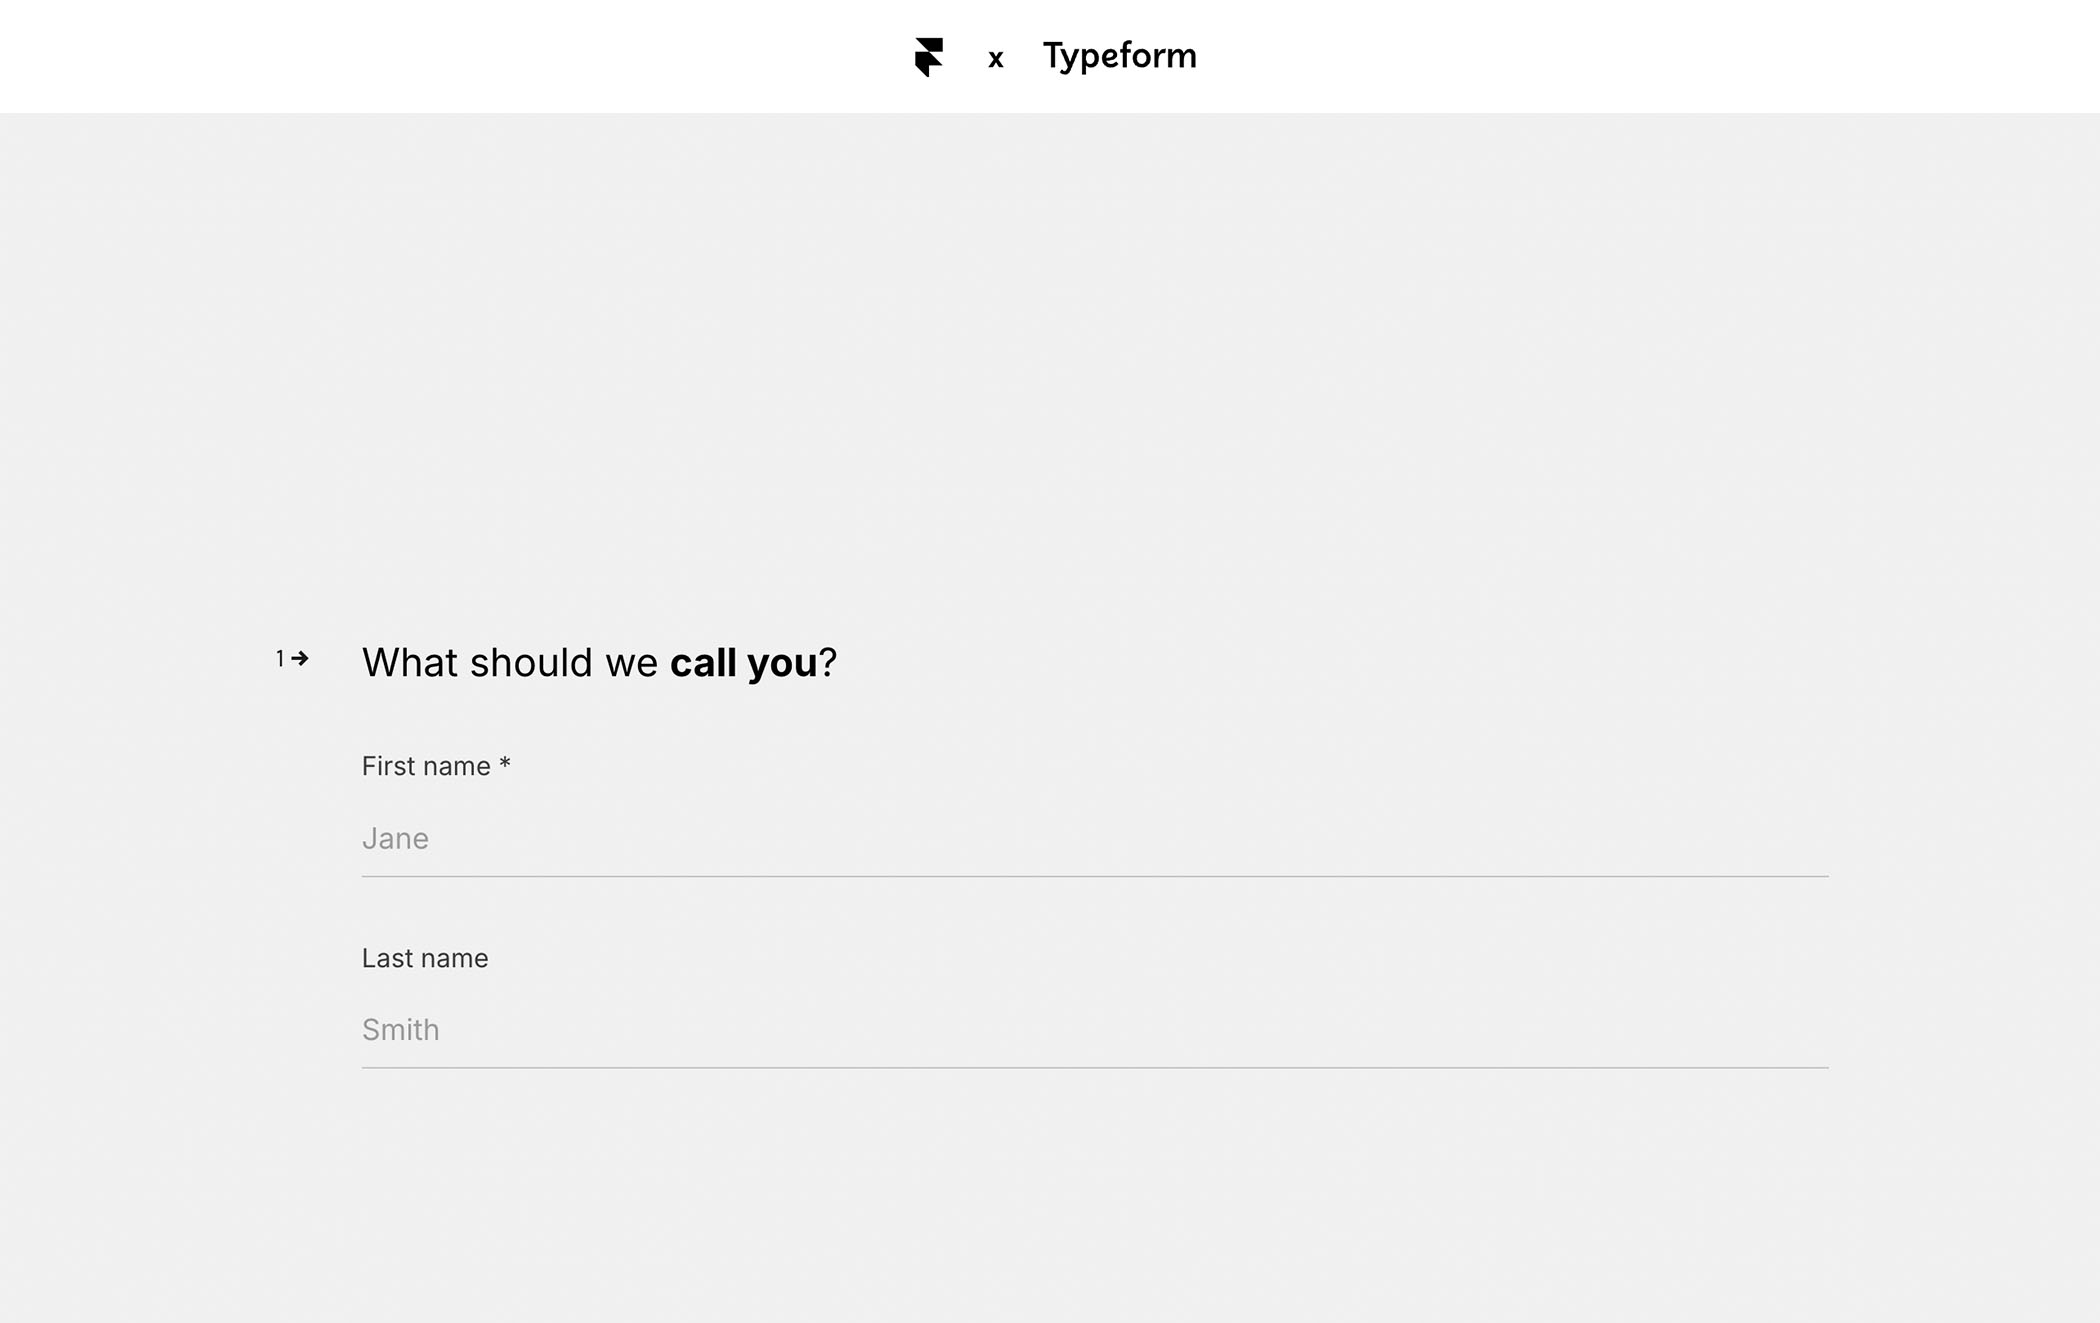Focus the First name input field
The width and height of the screenshot is (2100, 1323).
pos(1095,839)
